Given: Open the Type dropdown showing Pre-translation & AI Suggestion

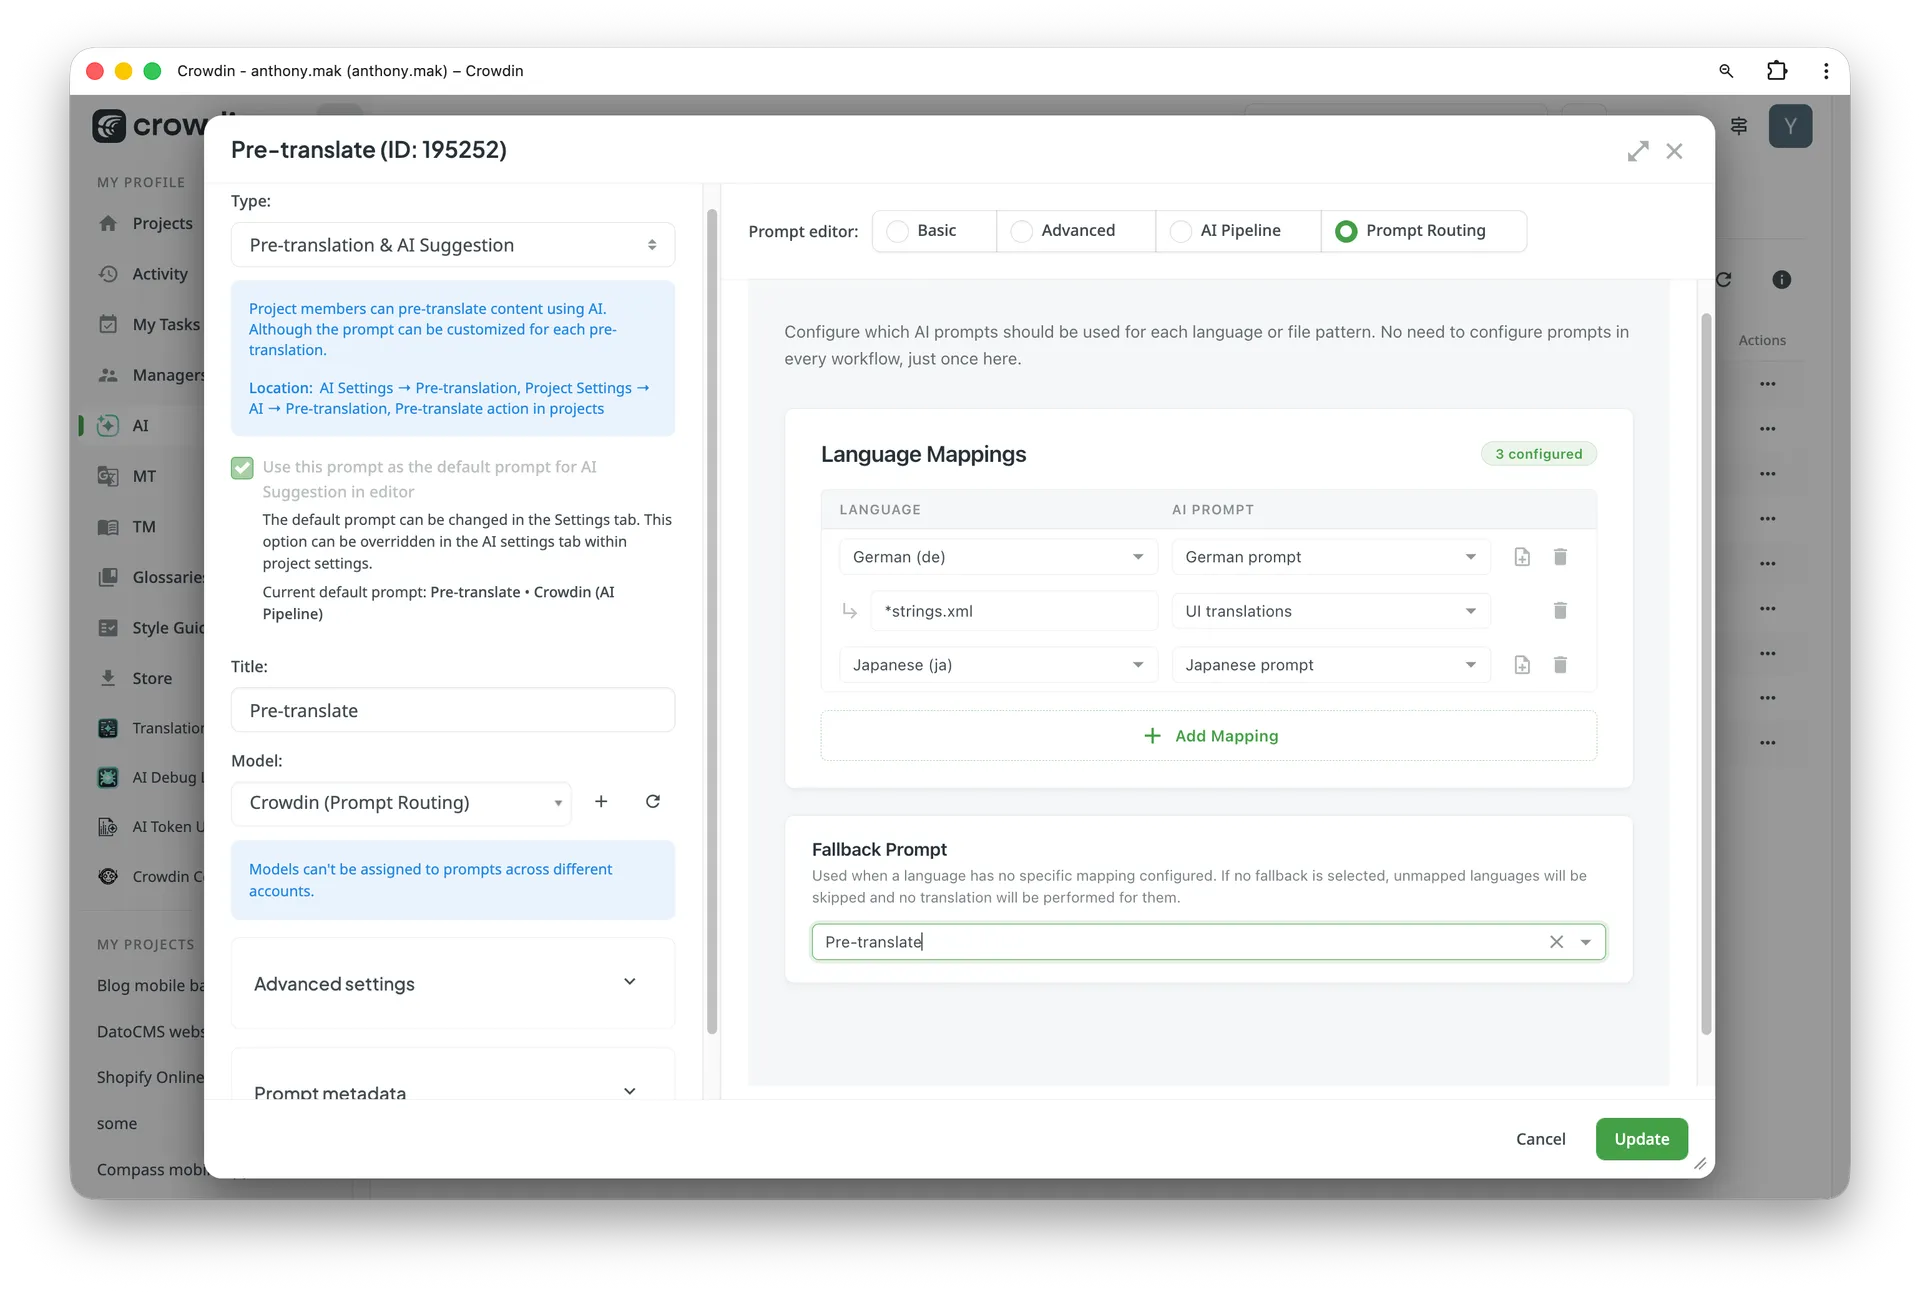Looking at the screenshot, I should (452, 244).
